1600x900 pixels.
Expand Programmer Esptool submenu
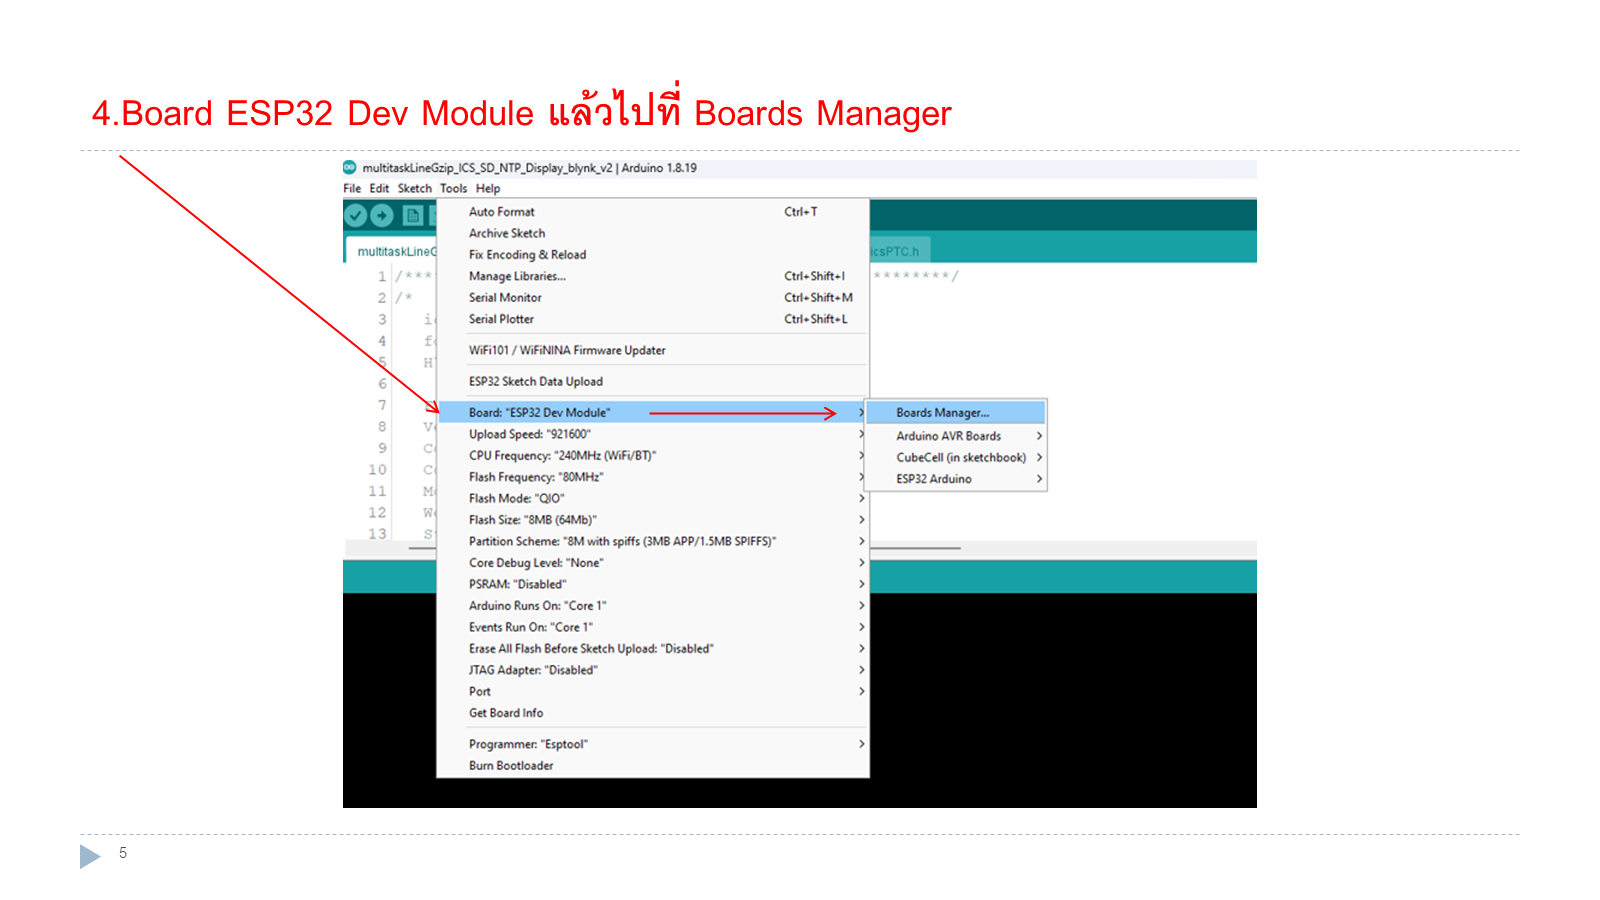pyautogui.click(x=653, y=744)
